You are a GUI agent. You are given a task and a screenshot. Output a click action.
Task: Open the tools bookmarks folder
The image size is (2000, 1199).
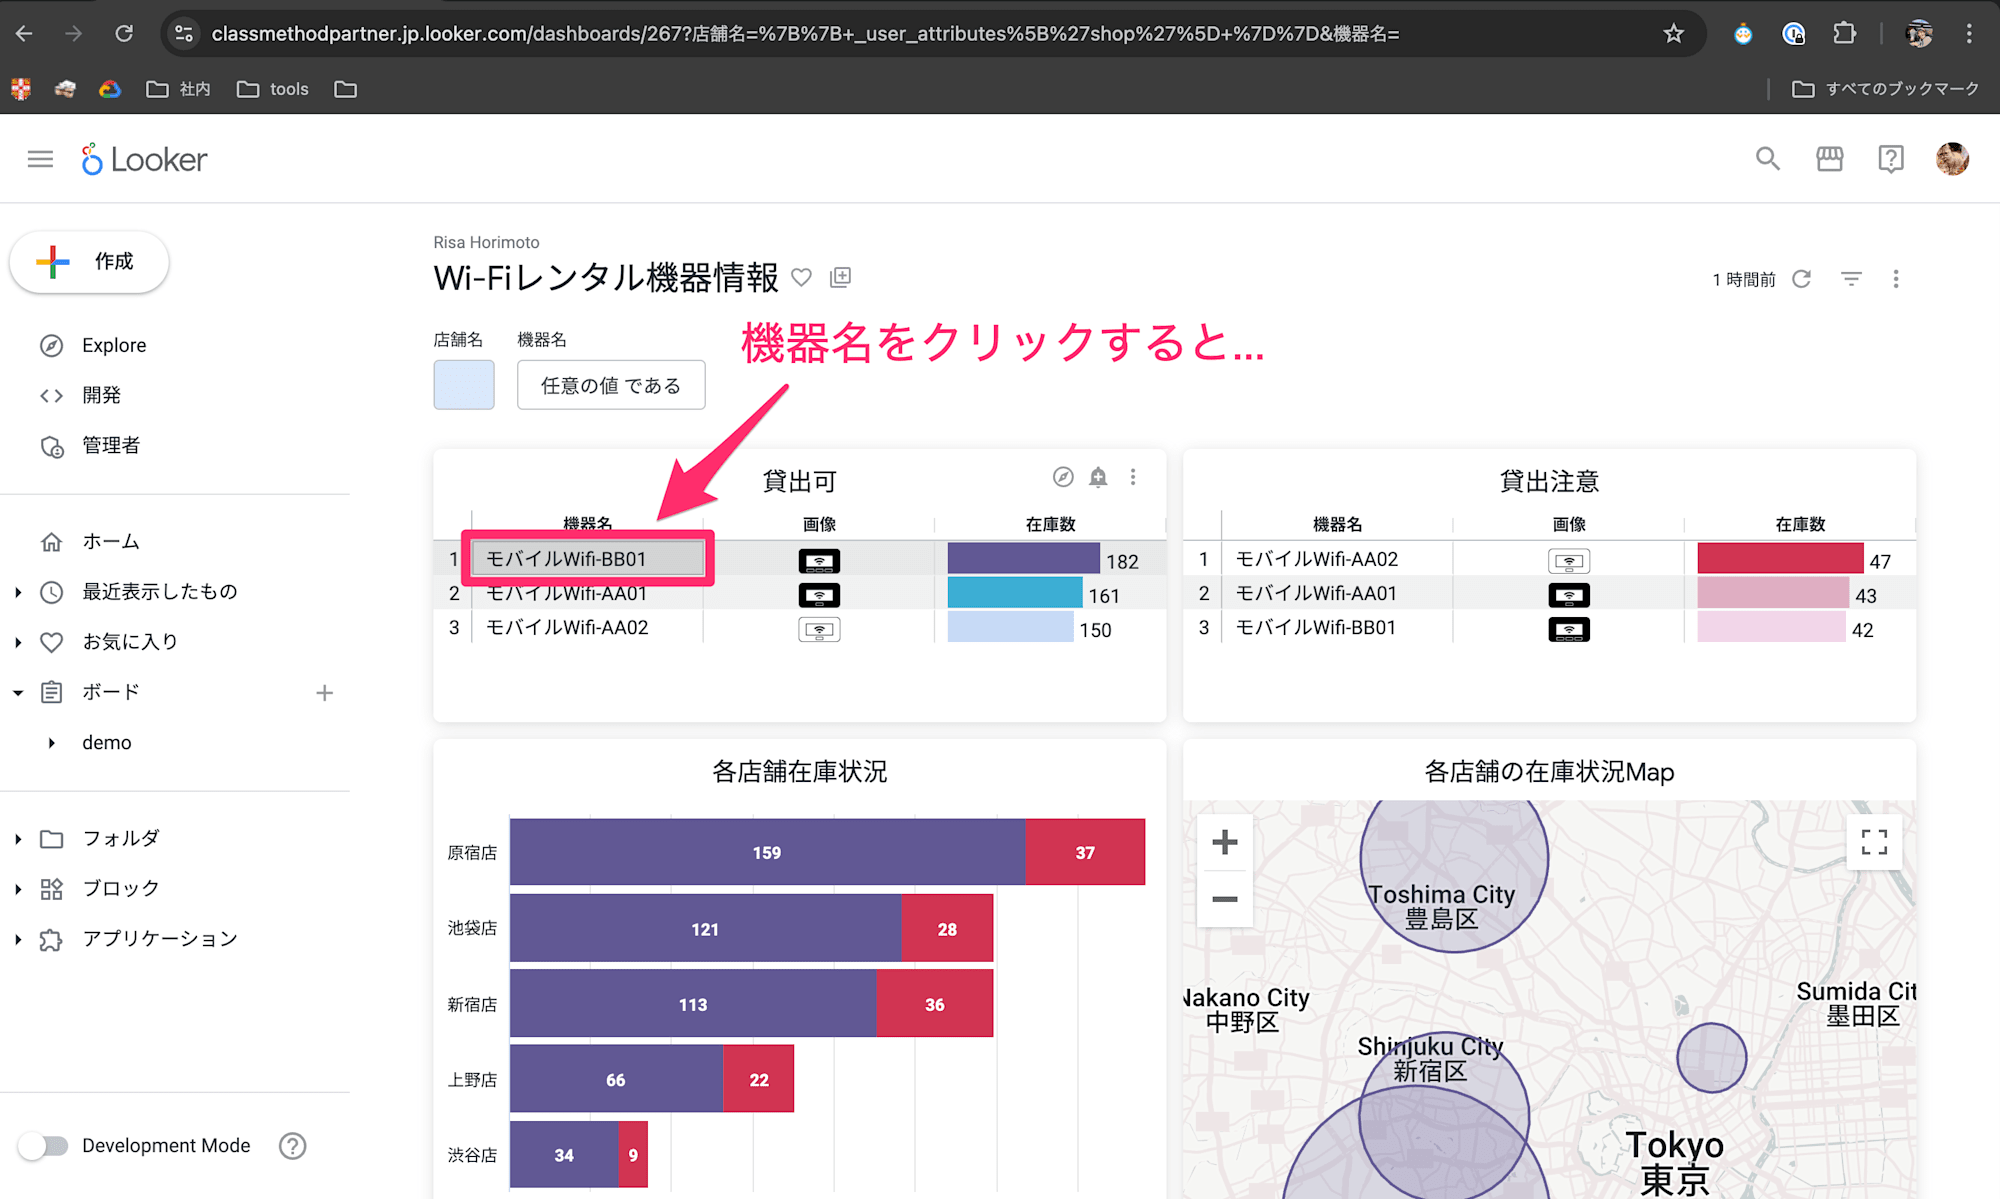[273, 89]
